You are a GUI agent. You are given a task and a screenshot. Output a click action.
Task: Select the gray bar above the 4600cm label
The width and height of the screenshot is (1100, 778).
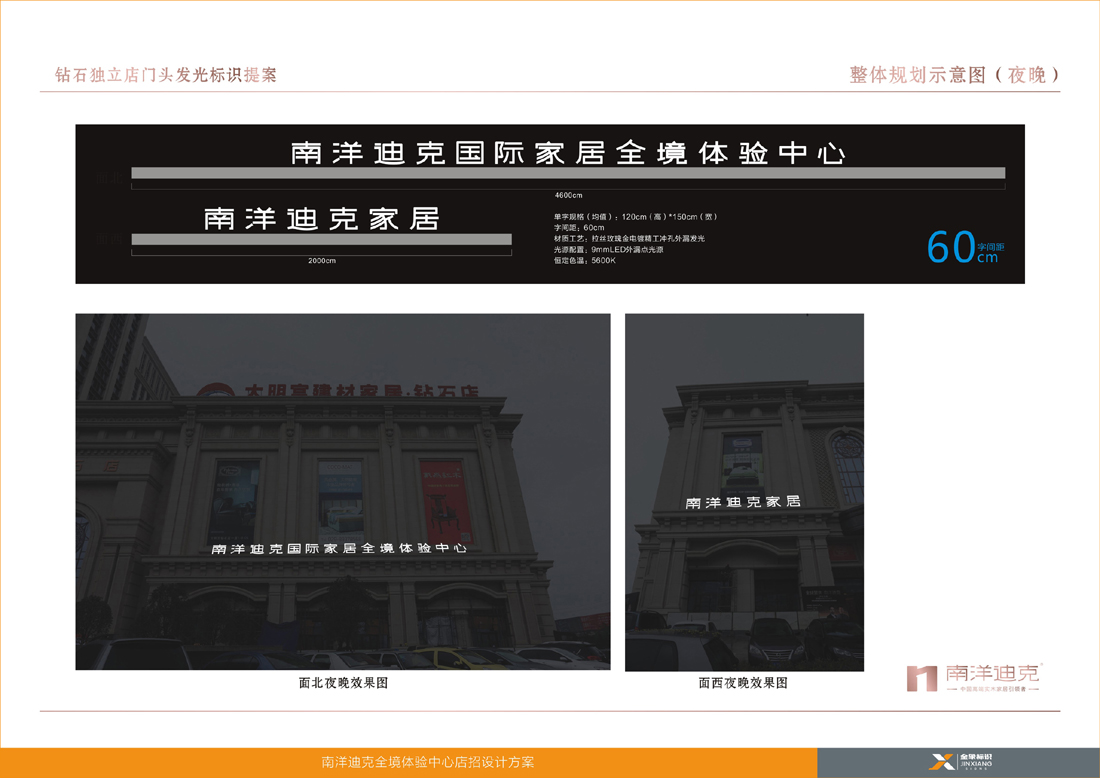[x=568, y=173]
